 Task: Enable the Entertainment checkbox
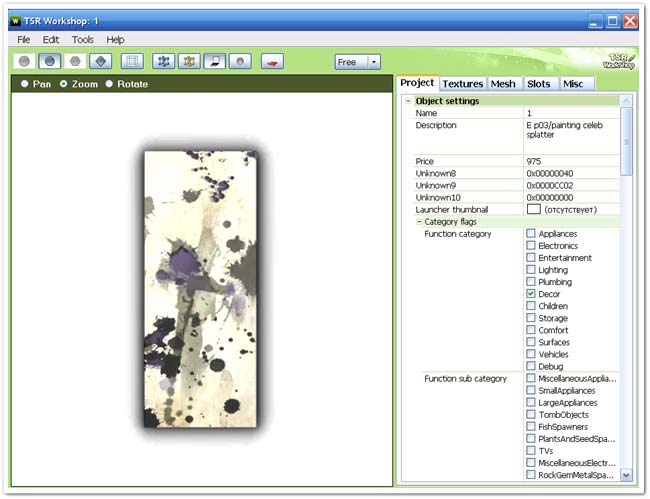point(531,257)
